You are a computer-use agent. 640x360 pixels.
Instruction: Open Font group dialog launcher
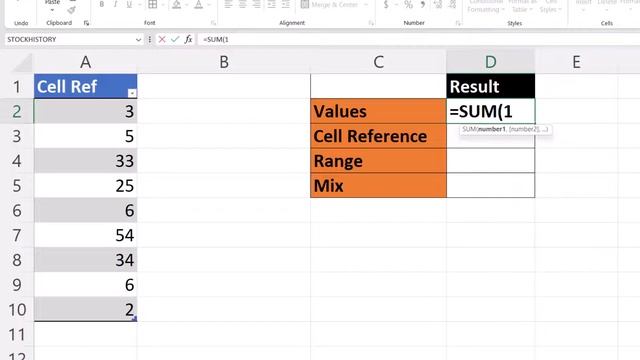[213, 23]
